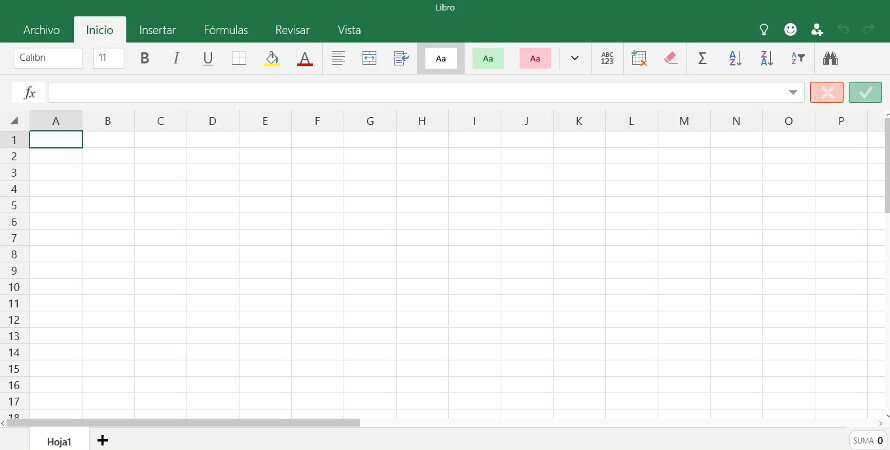Viewport: 890px width, 450px height.
Task: Click the formula bar input field
Action: point(426,92)
